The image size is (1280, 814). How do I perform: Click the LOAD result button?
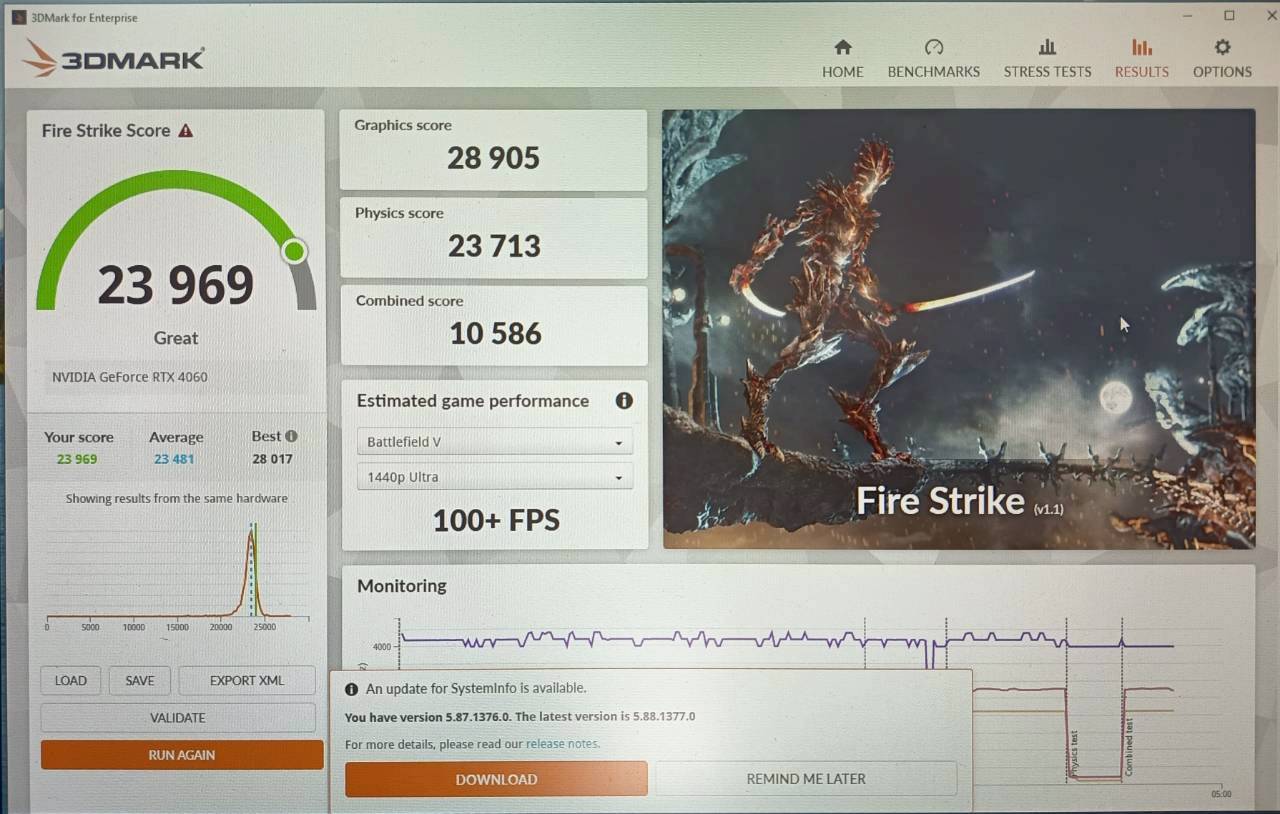coord(71,681)
